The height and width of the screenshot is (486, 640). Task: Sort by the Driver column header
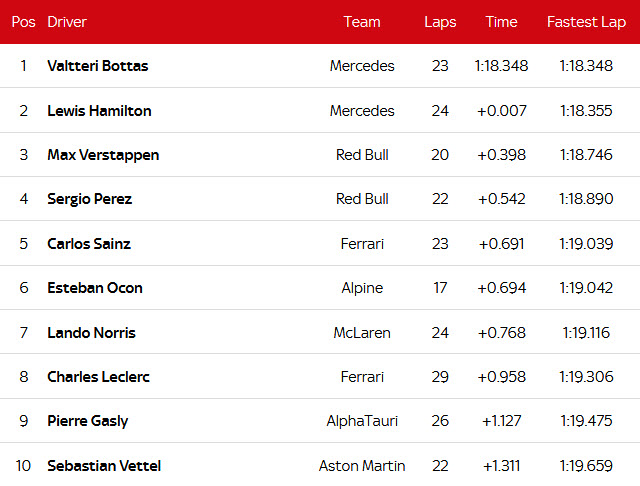[x=66, y=22]
